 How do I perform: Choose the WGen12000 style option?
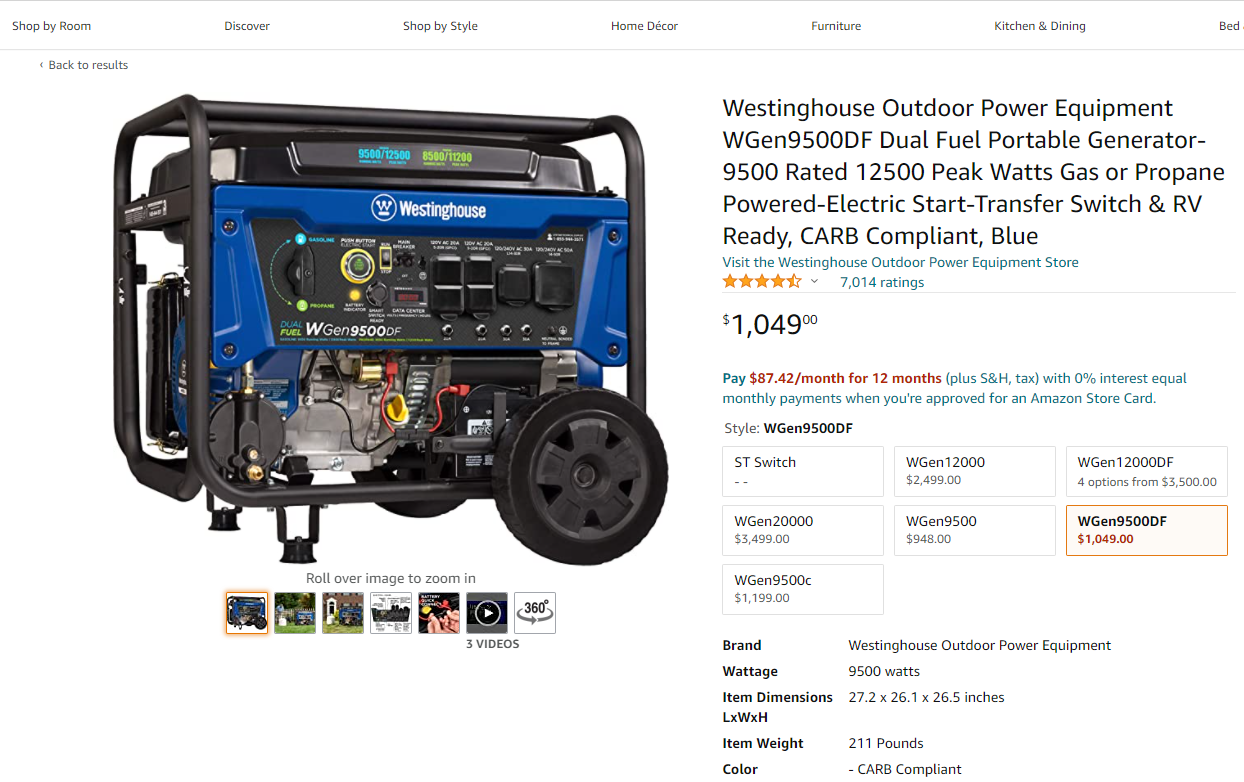point(975,472)
